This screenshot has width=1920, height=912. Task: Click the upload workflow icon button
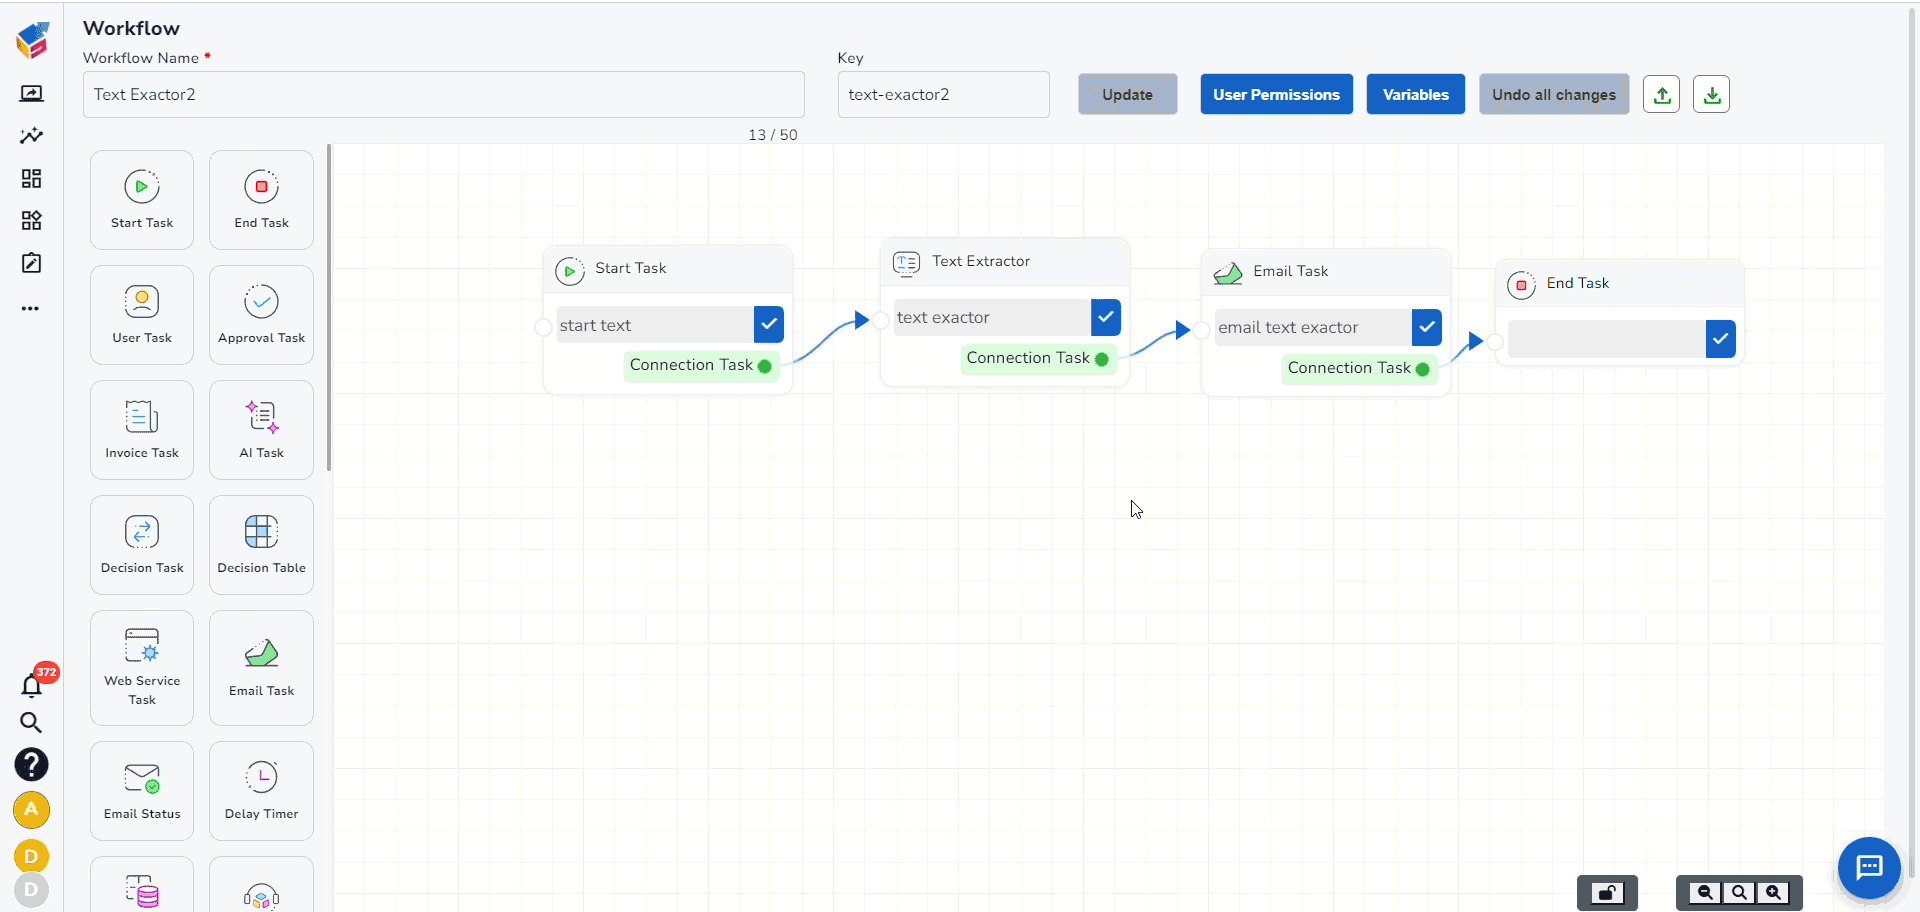point(1661,95)
